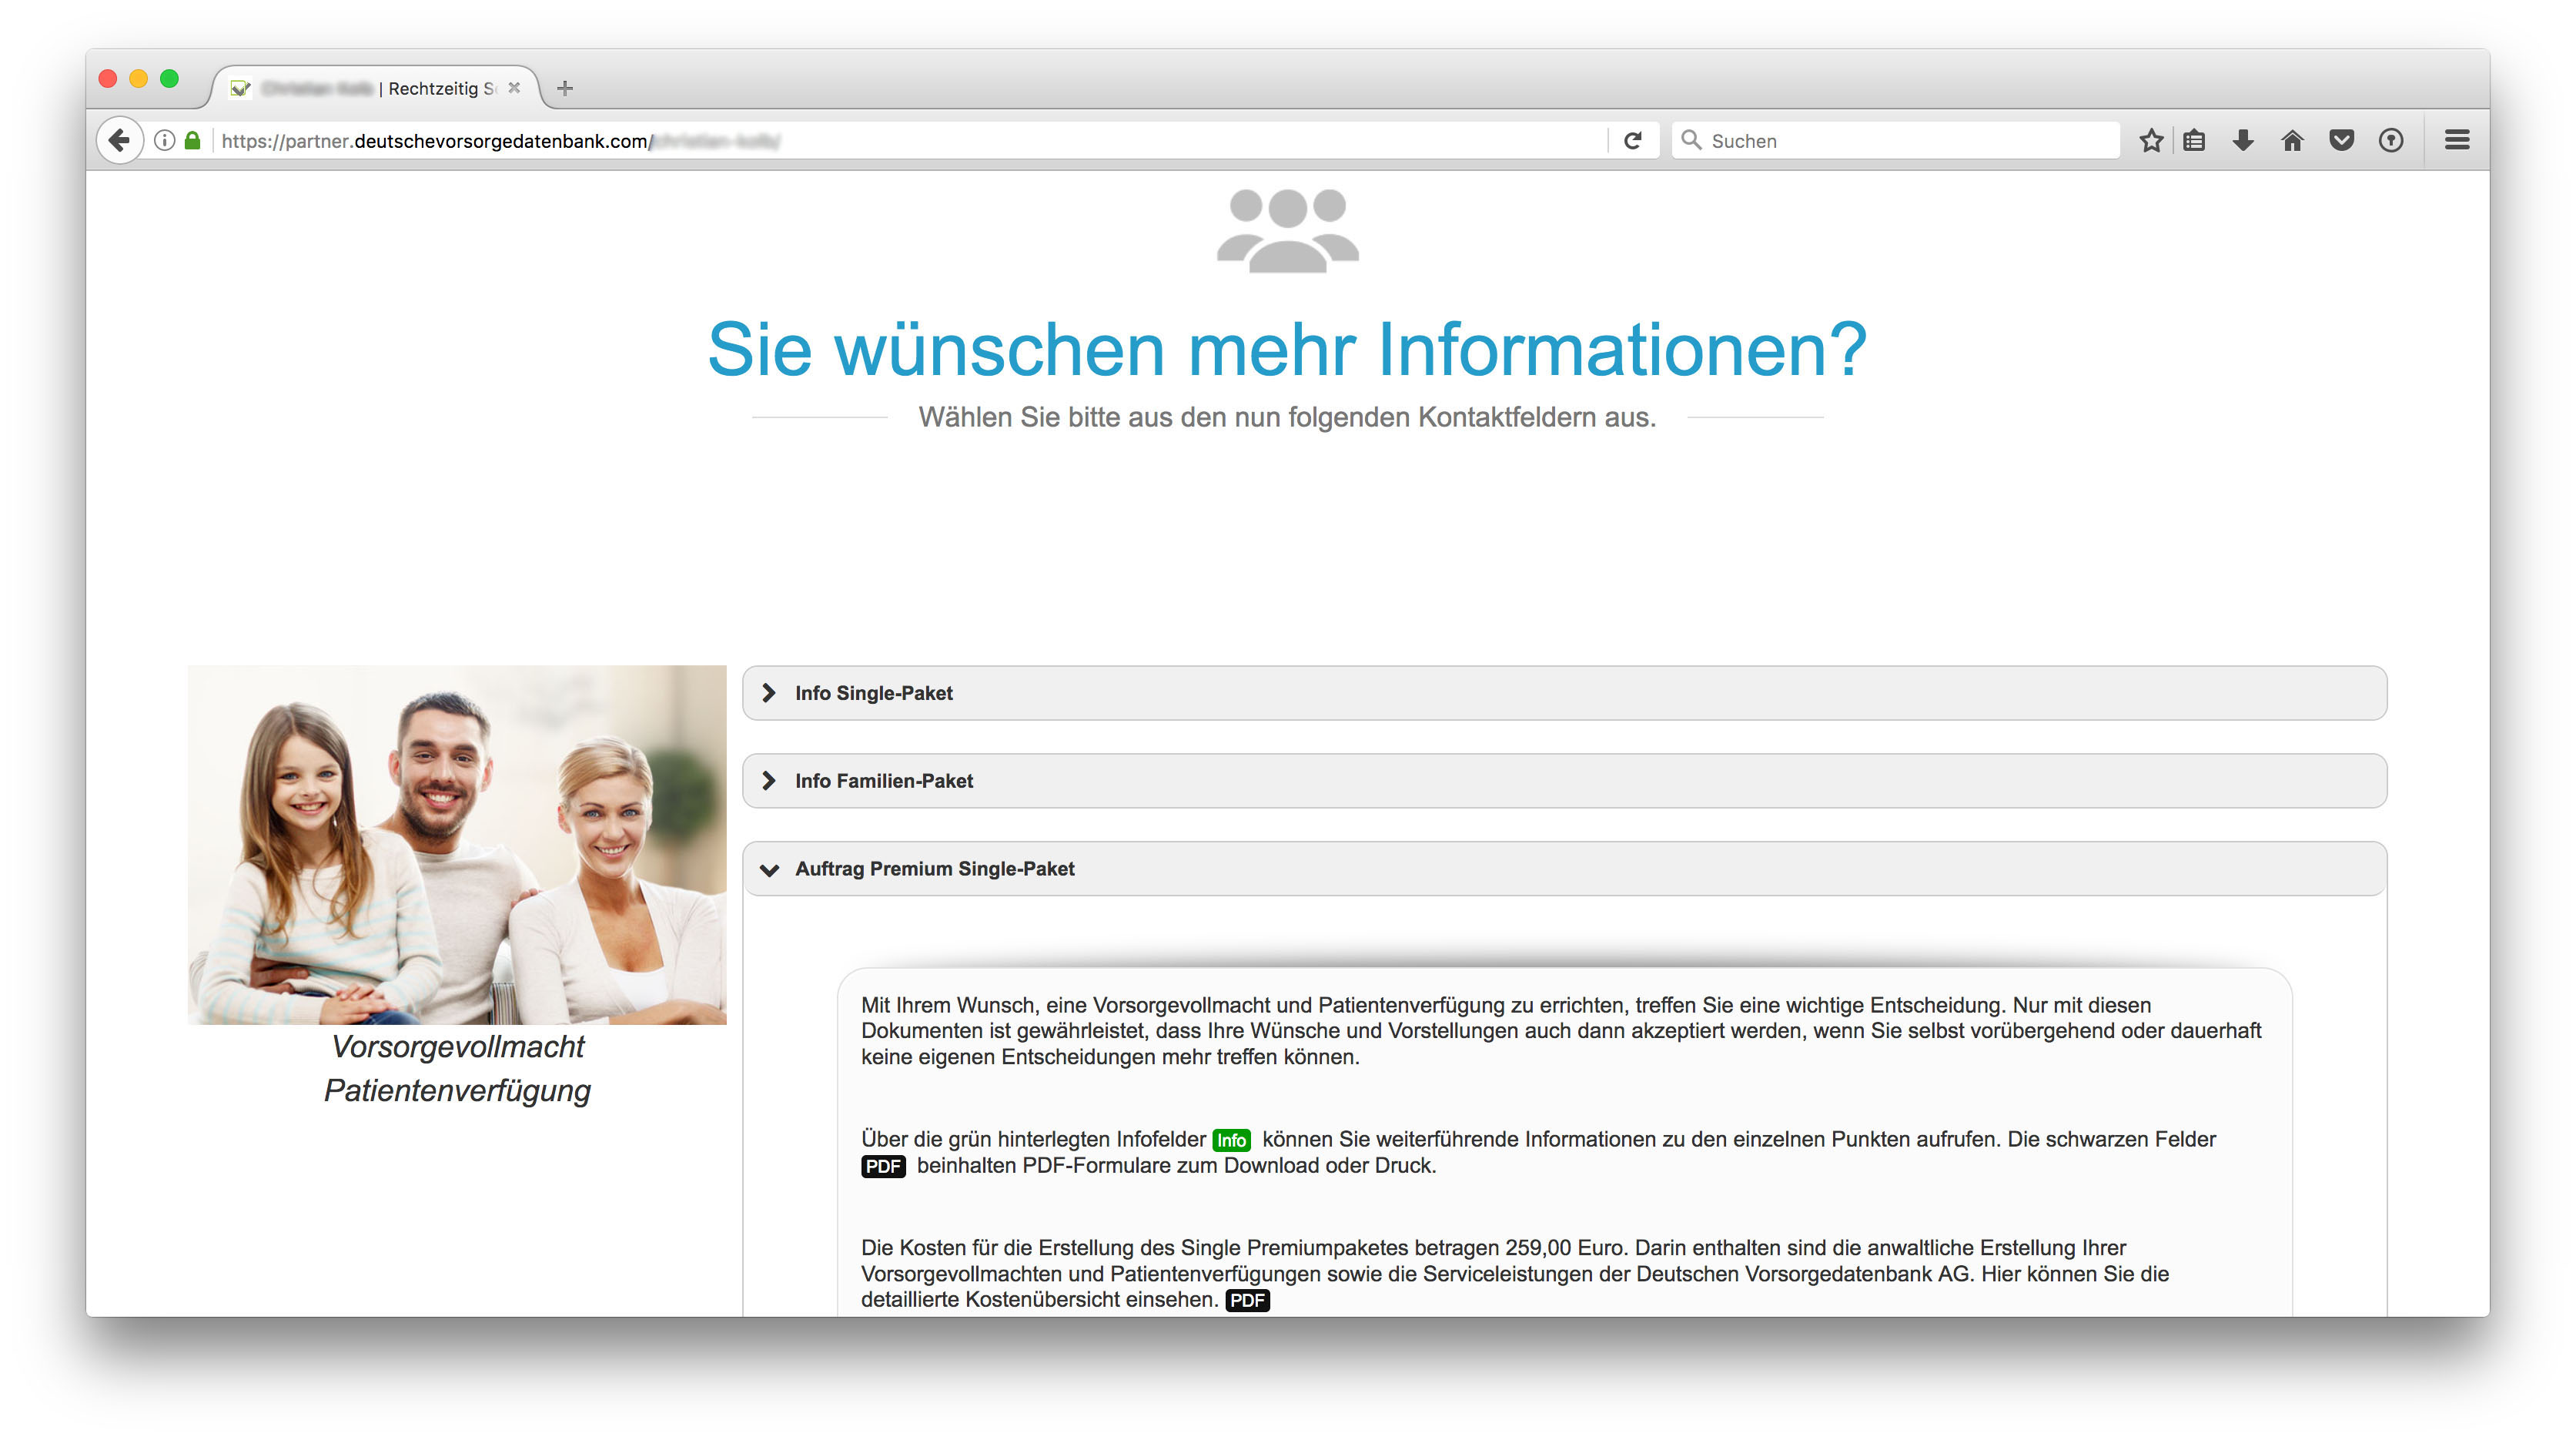This screenshot has height=1440, width=2576.
Task: Reload the page with the refresh icon
Action: (1633, 141)
